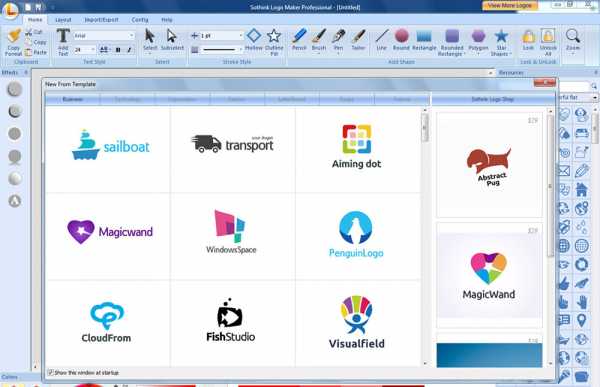Add a Polygon shape

coord(478,40)
